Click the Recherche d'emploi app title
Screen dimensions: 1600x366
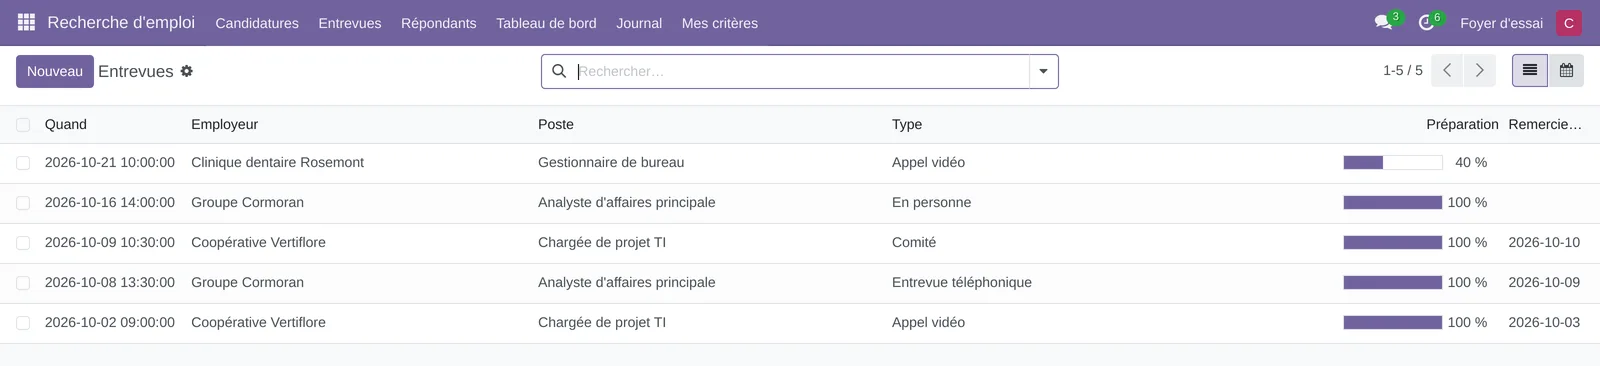pyautogui.click(x=121, y=22)
